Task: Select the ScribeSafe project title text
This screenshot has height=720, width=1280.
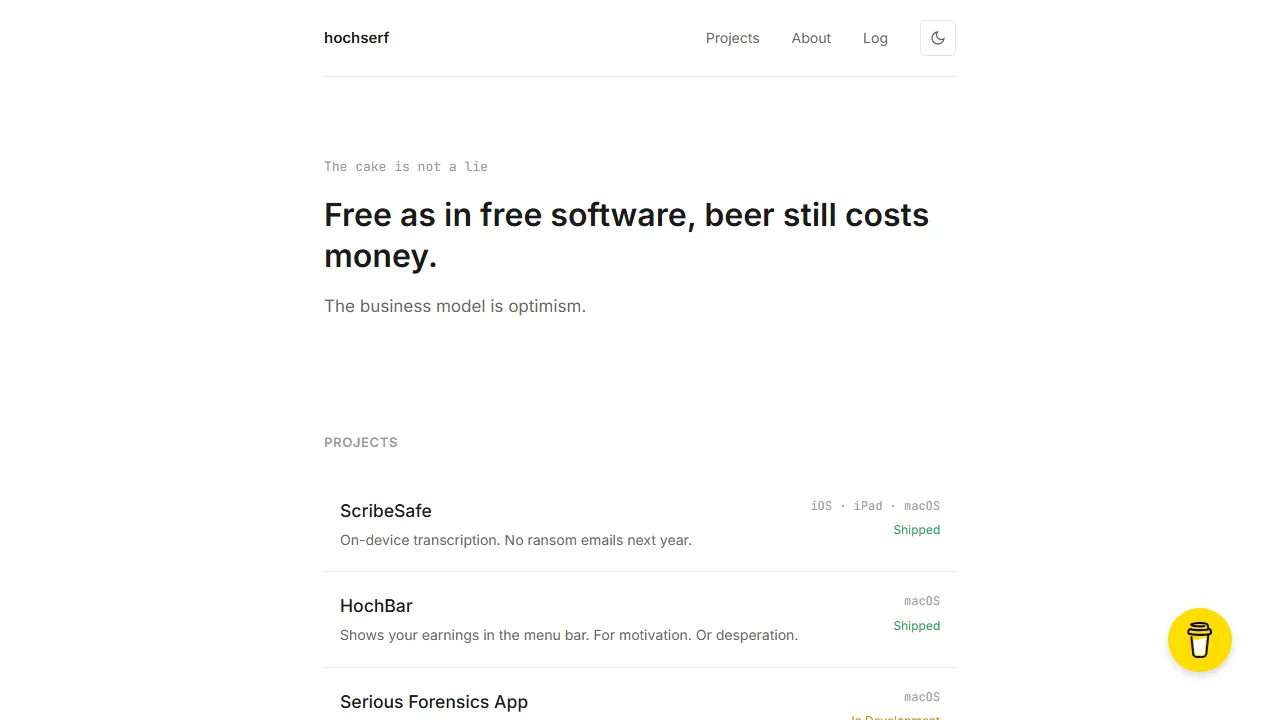Action: point(385,511)
